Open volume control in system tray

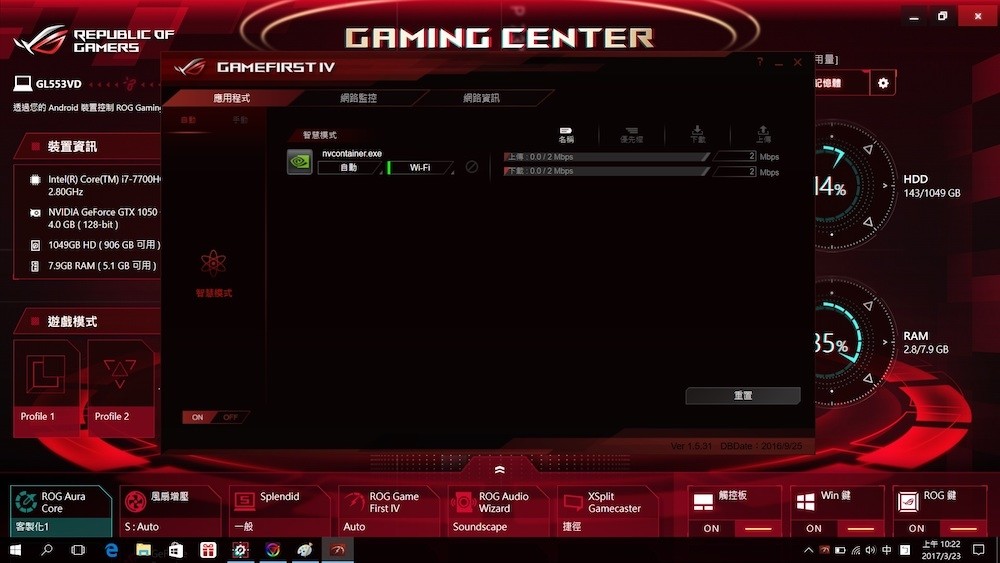click(871, 550)
